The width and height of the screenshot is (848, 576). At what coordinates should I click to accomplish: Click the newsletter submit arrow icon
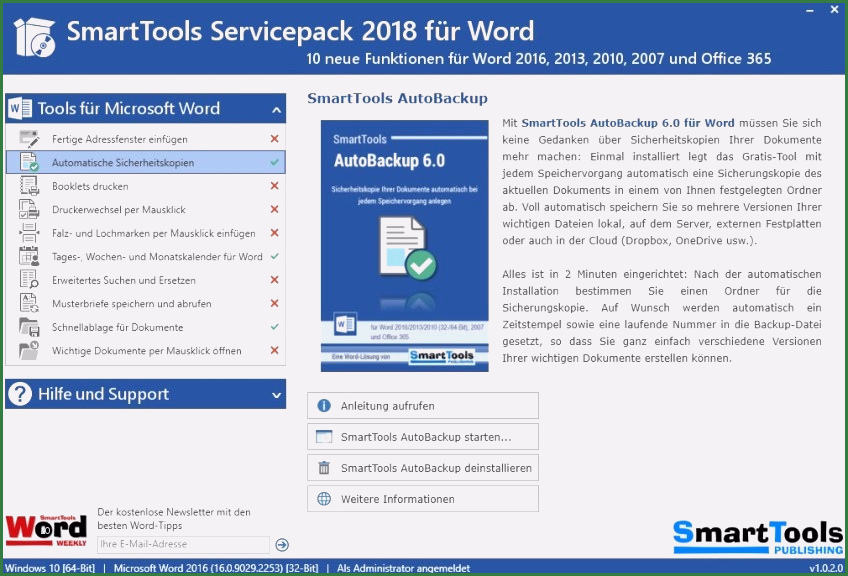(x=282, y=545)
